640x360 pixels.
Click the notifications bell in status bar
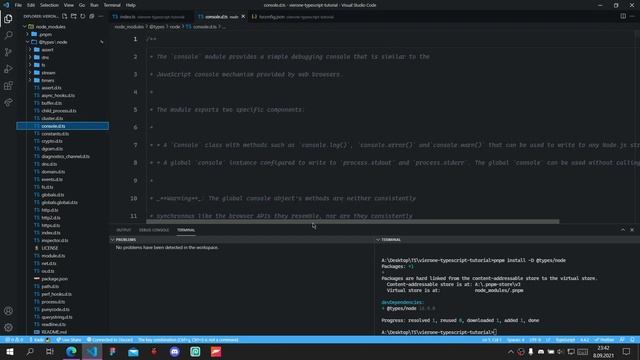[x=632, y=340]
